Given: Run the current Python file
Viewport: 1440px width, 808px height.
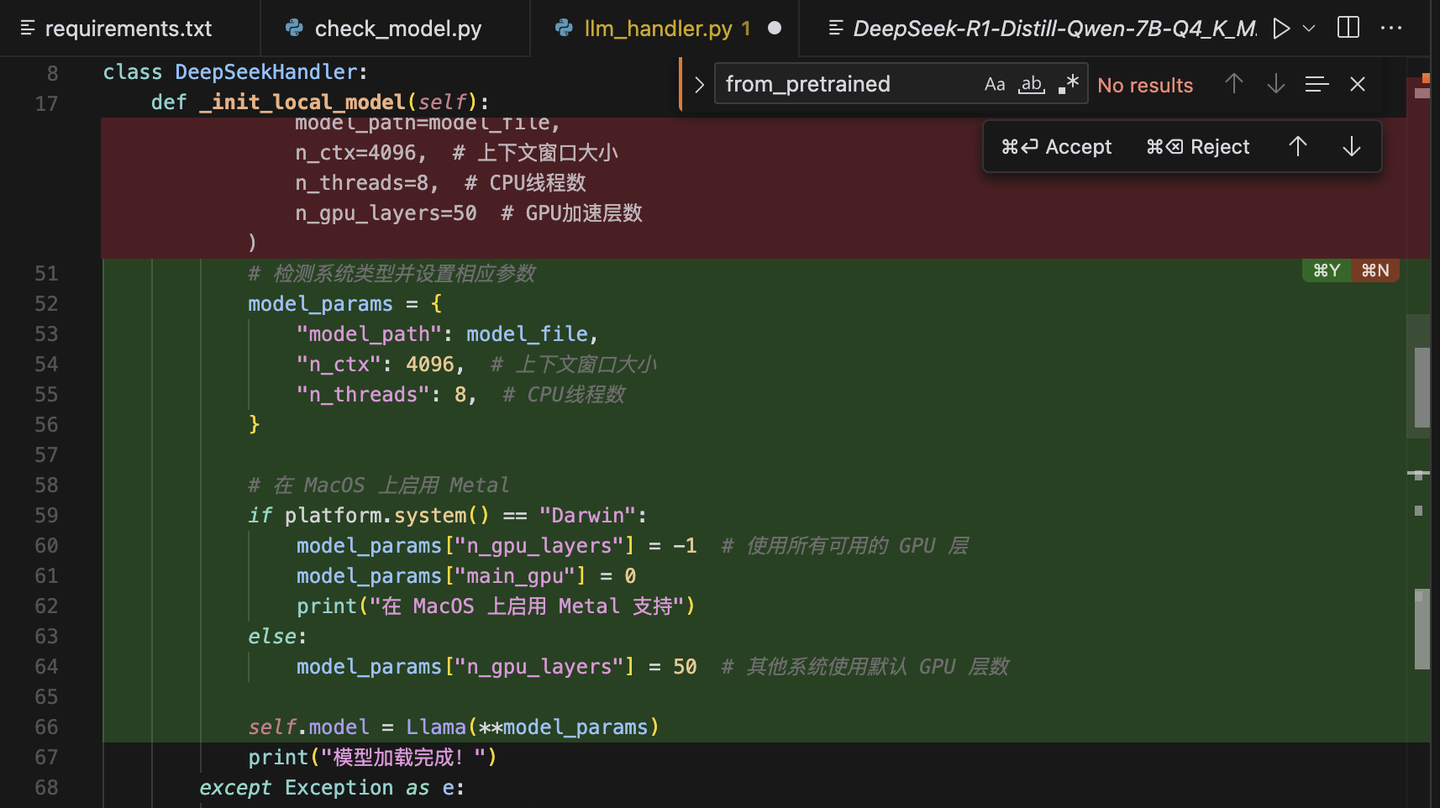Looking at the screenshot, I should tap(1281, 28).
